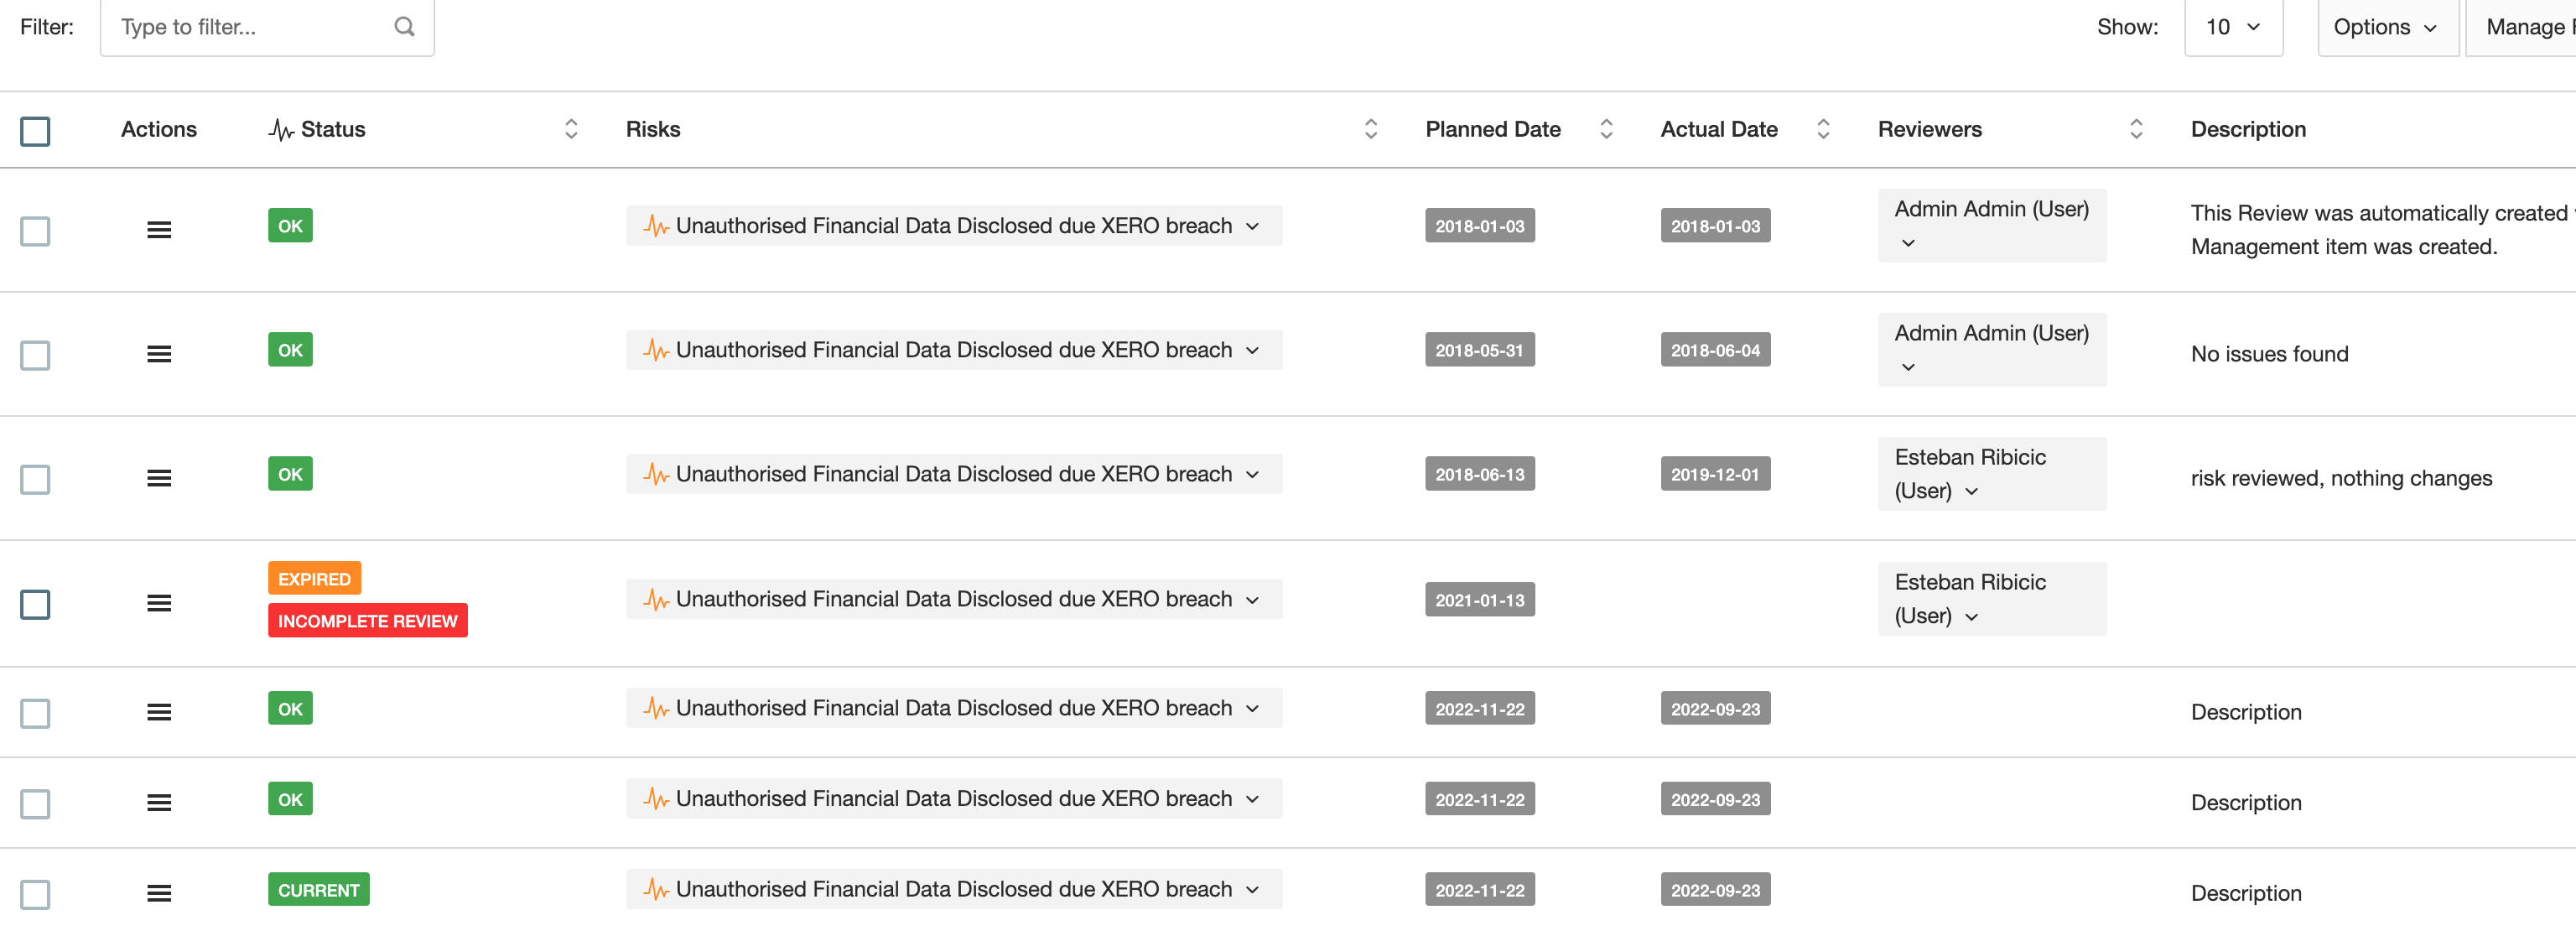Select checkbox of the CURRENT status row

(x=35, y=894)
